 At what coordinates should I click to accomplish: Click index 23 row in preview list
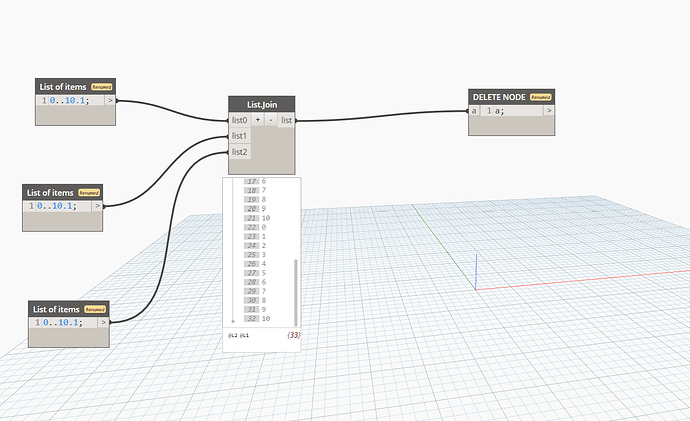pos(255,237)
